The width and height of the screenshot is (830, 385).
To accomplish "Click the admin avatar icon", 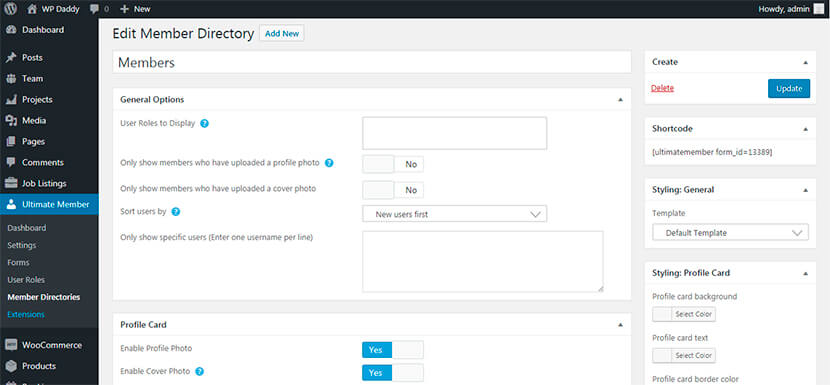I will 819,9.
